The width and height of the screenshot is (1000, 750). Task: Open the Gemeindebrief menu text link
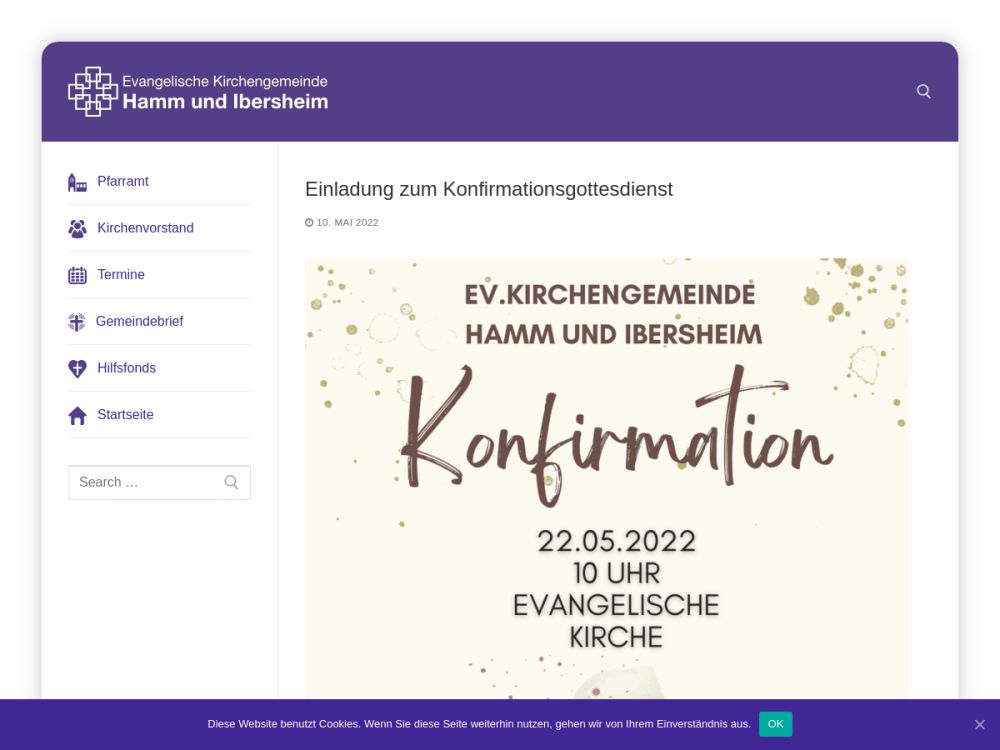[139, 321]
